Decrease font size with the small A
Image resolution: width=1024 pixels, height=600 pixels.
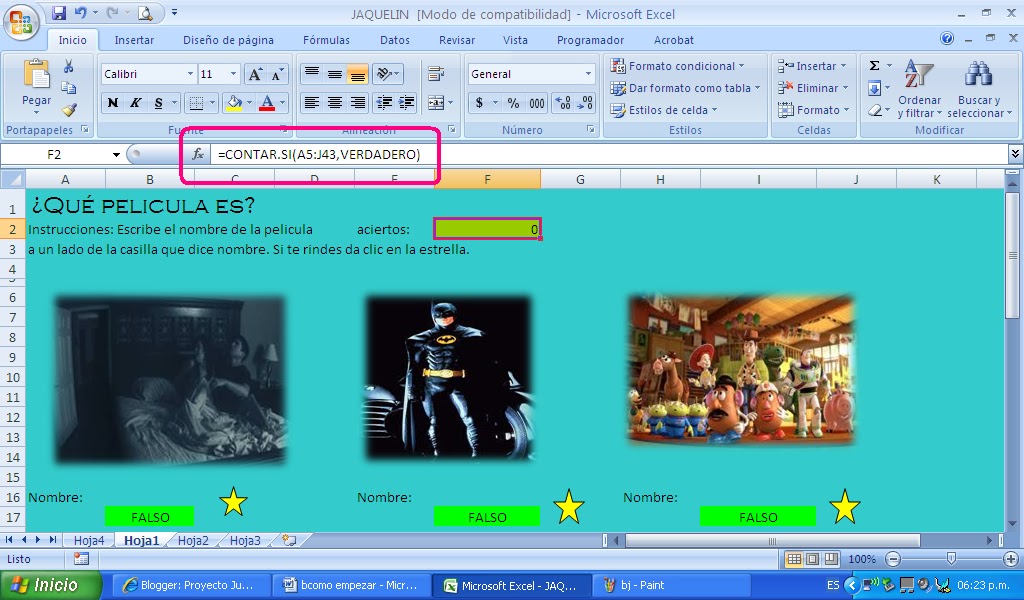click(277, 74)
